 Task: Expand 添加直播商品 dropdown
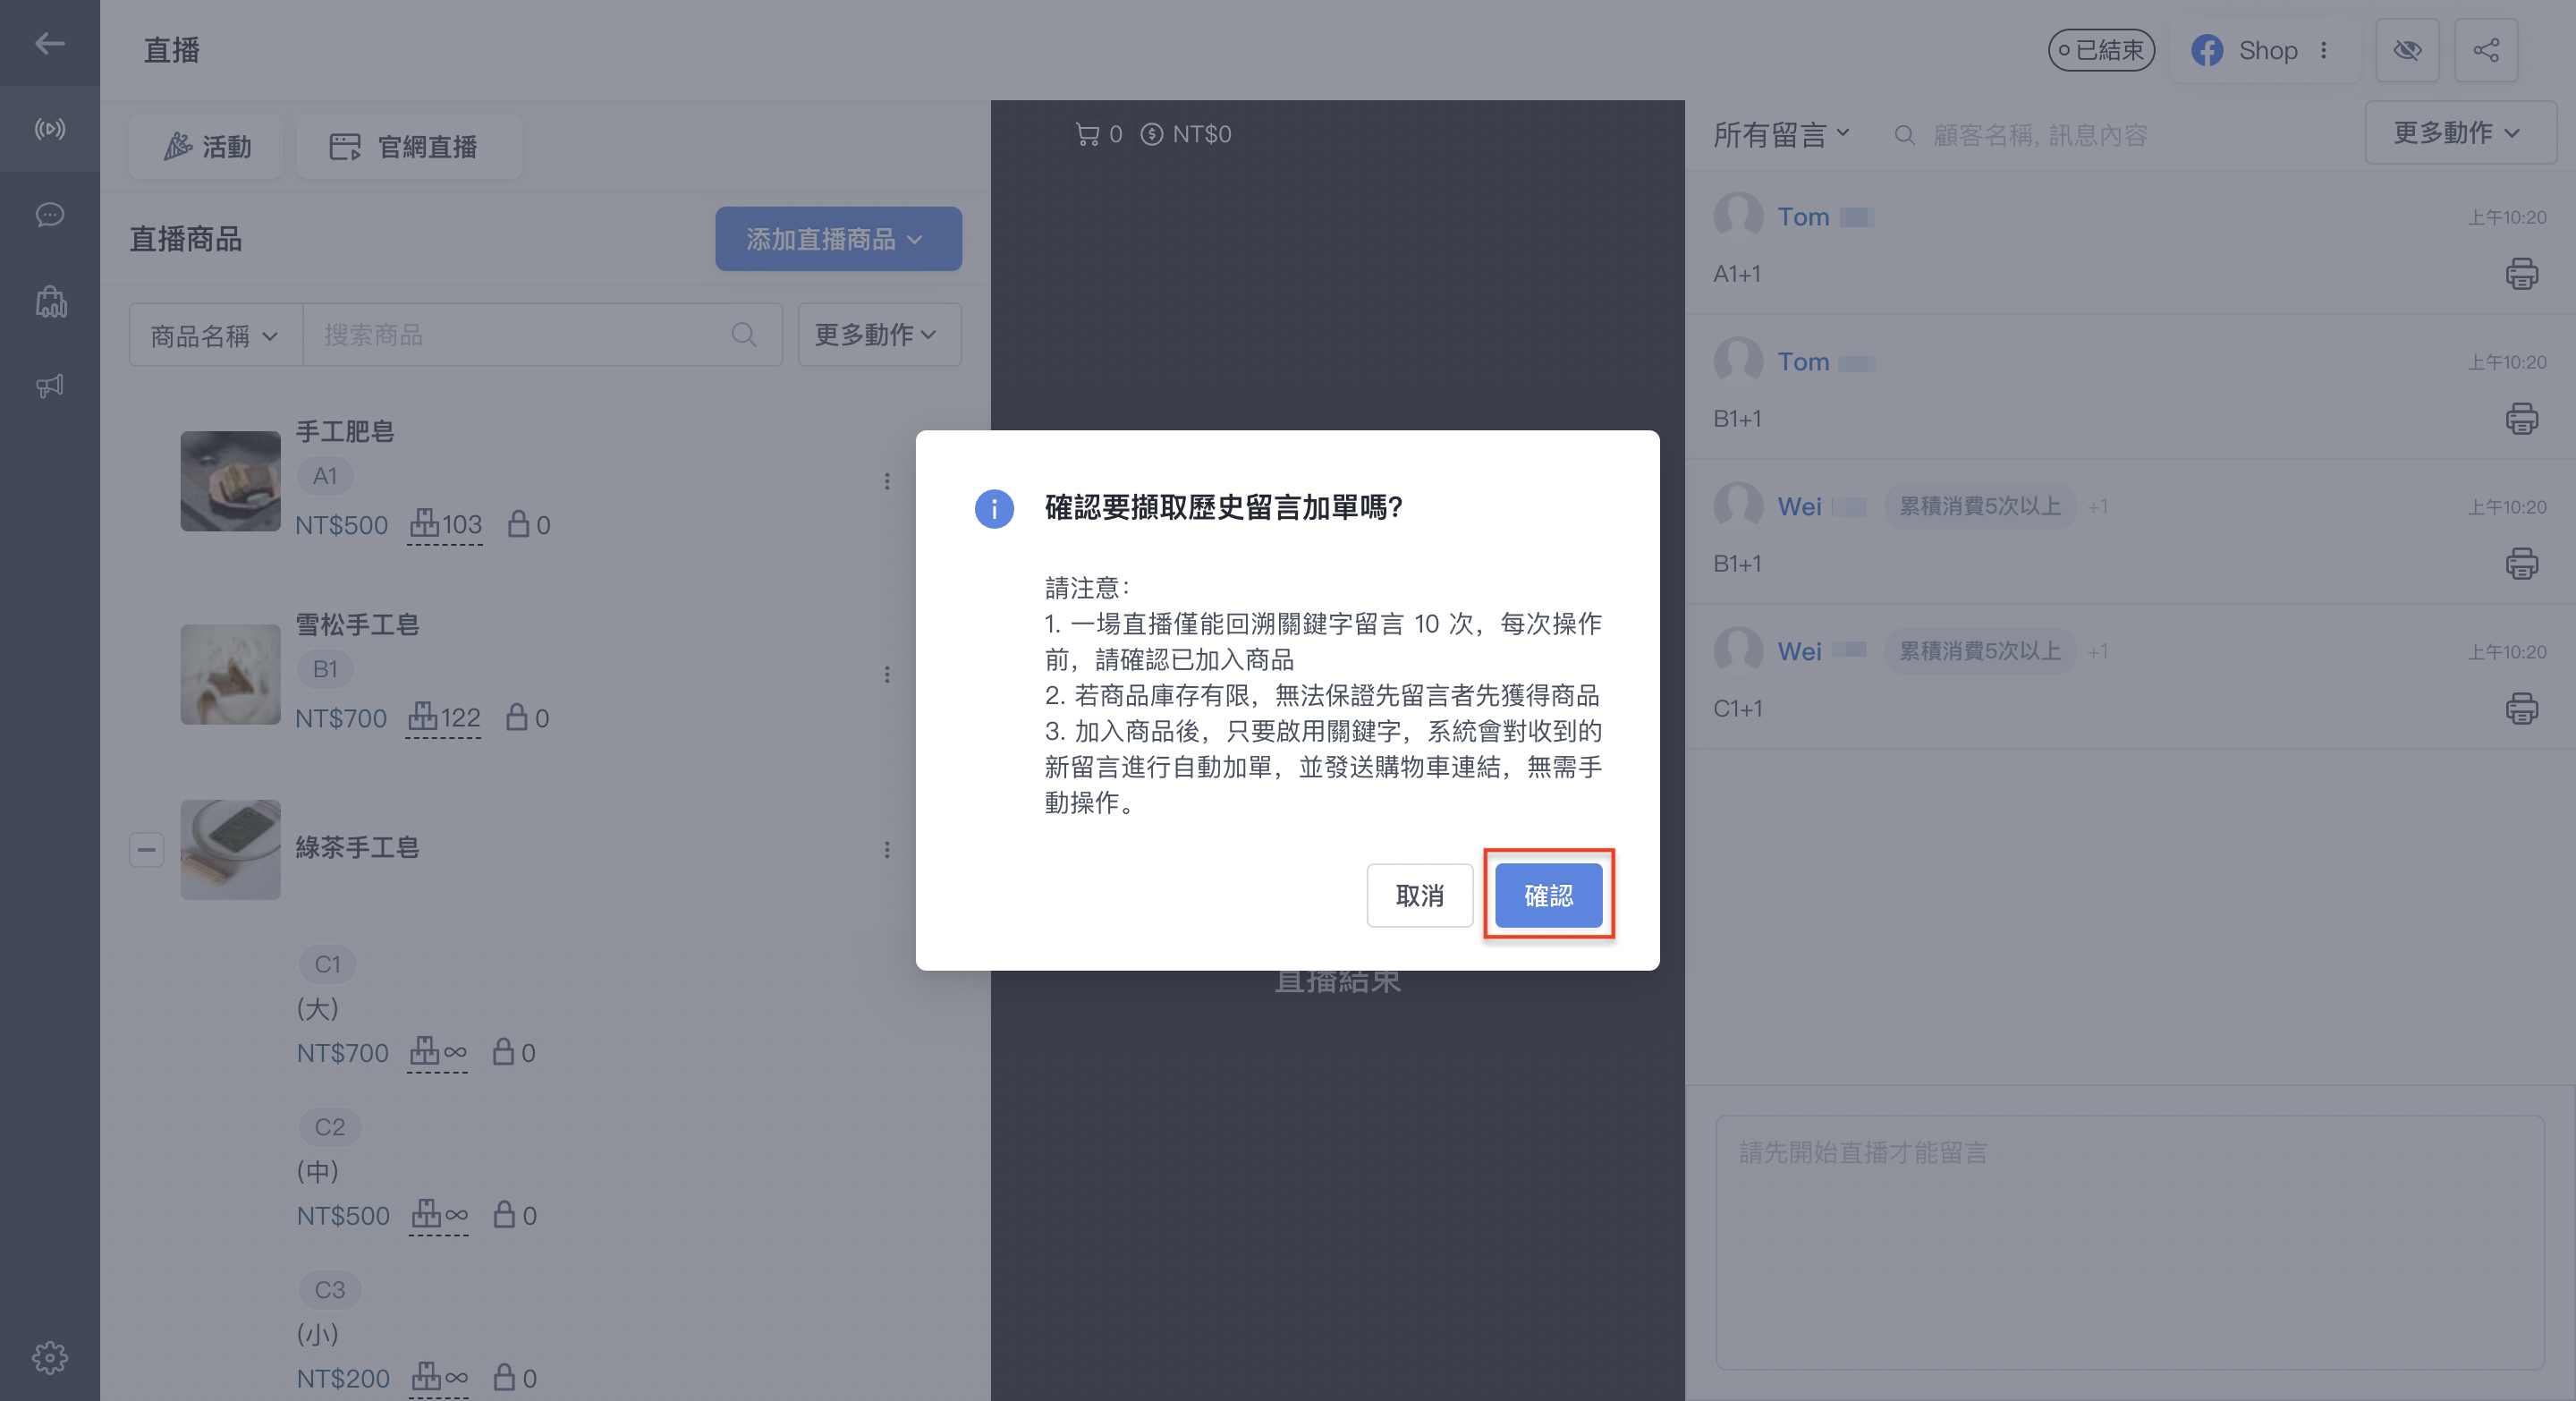click(838, 239)
